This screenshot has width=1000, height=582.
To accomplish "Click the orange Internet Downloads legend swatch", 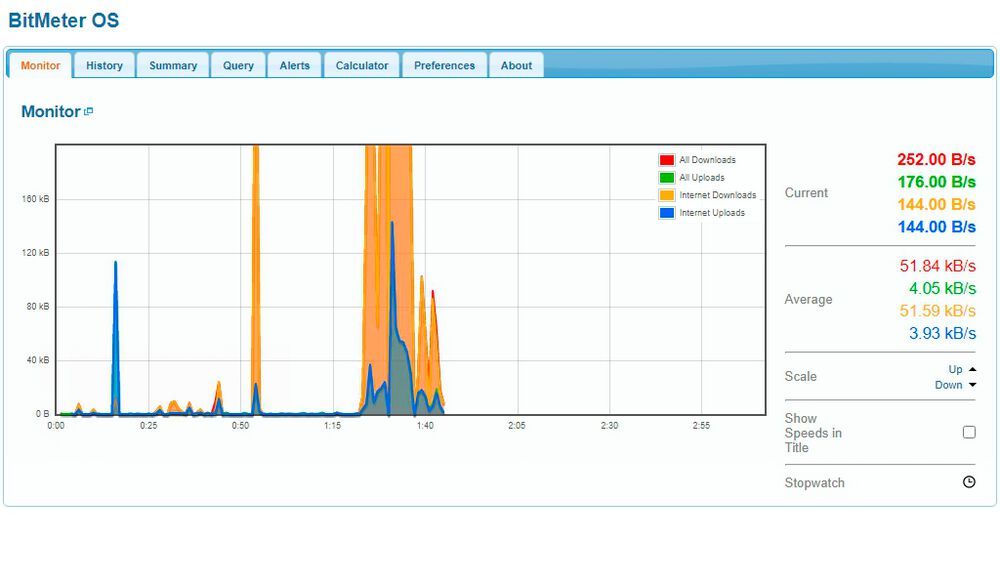I will 666,195.
